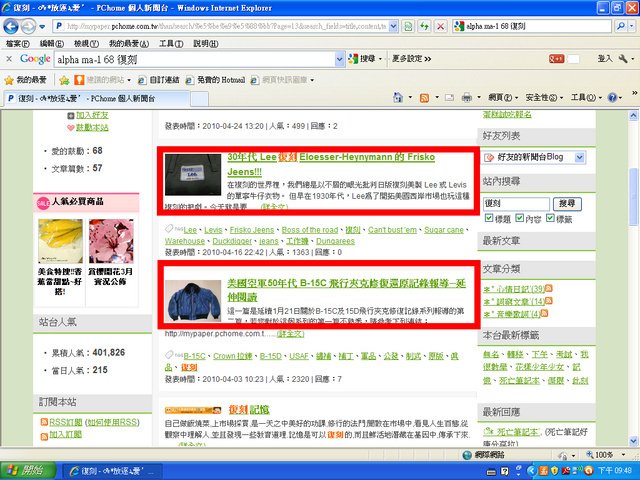Click the Home icon in command bar
The width and height of the screenshot is (640, 480).
coord(398,98)
